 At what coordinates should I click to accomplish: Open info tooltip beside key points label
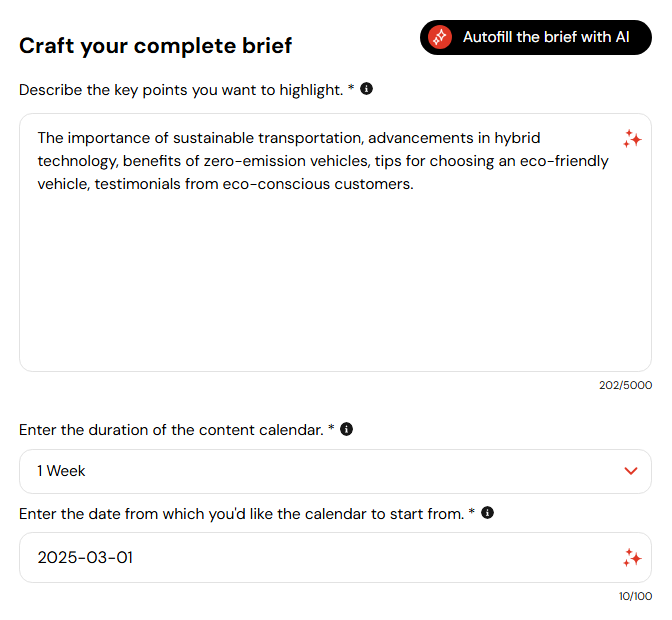click(366, 89)
